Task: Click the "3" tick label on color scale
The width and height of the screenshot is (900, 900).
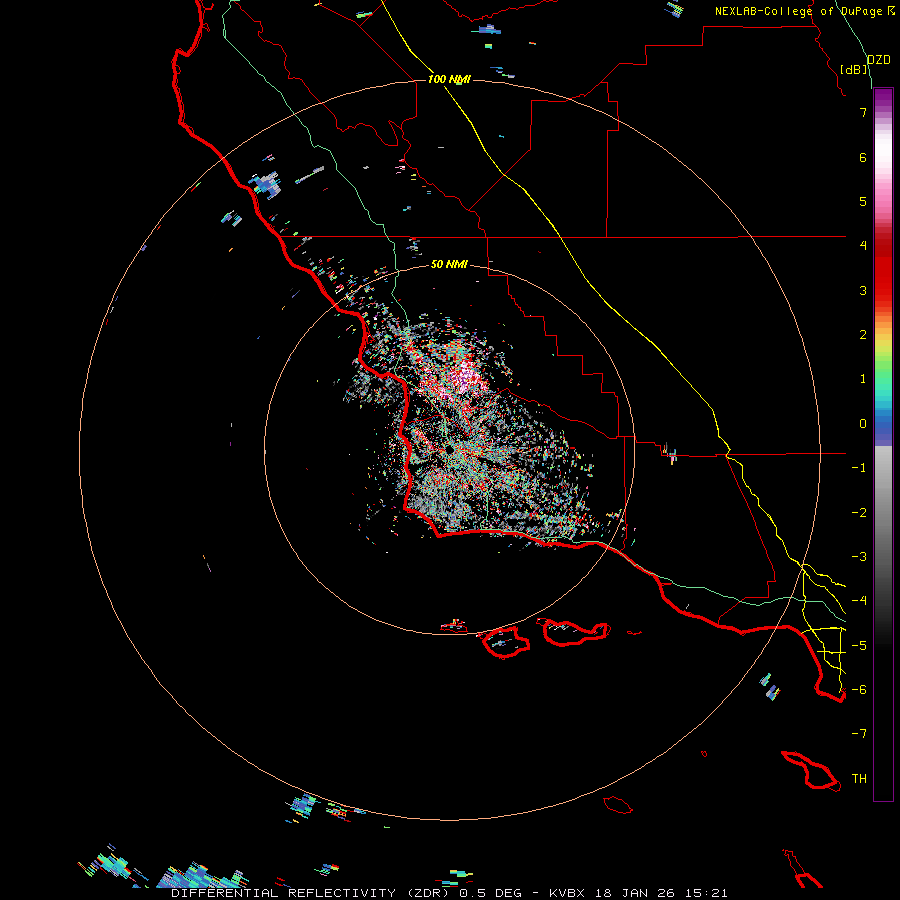Action: coord(863,290)
